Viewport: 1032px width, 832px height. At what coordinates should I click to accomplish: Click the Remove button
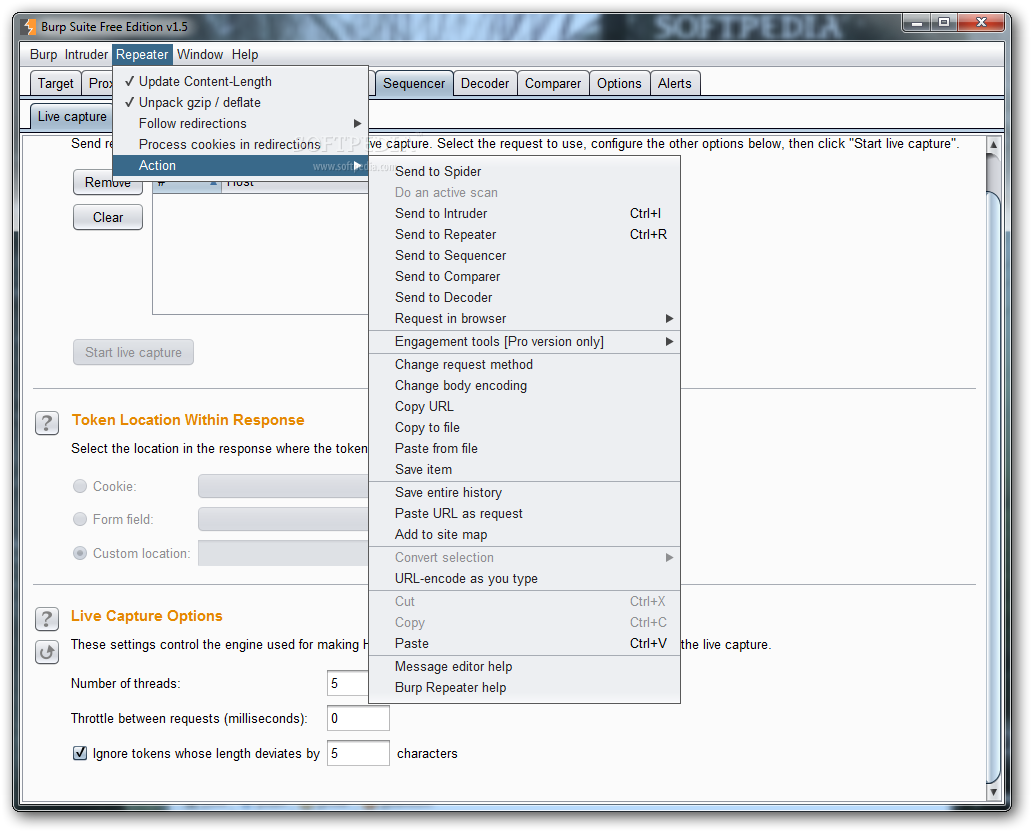[x=108, y=182]
